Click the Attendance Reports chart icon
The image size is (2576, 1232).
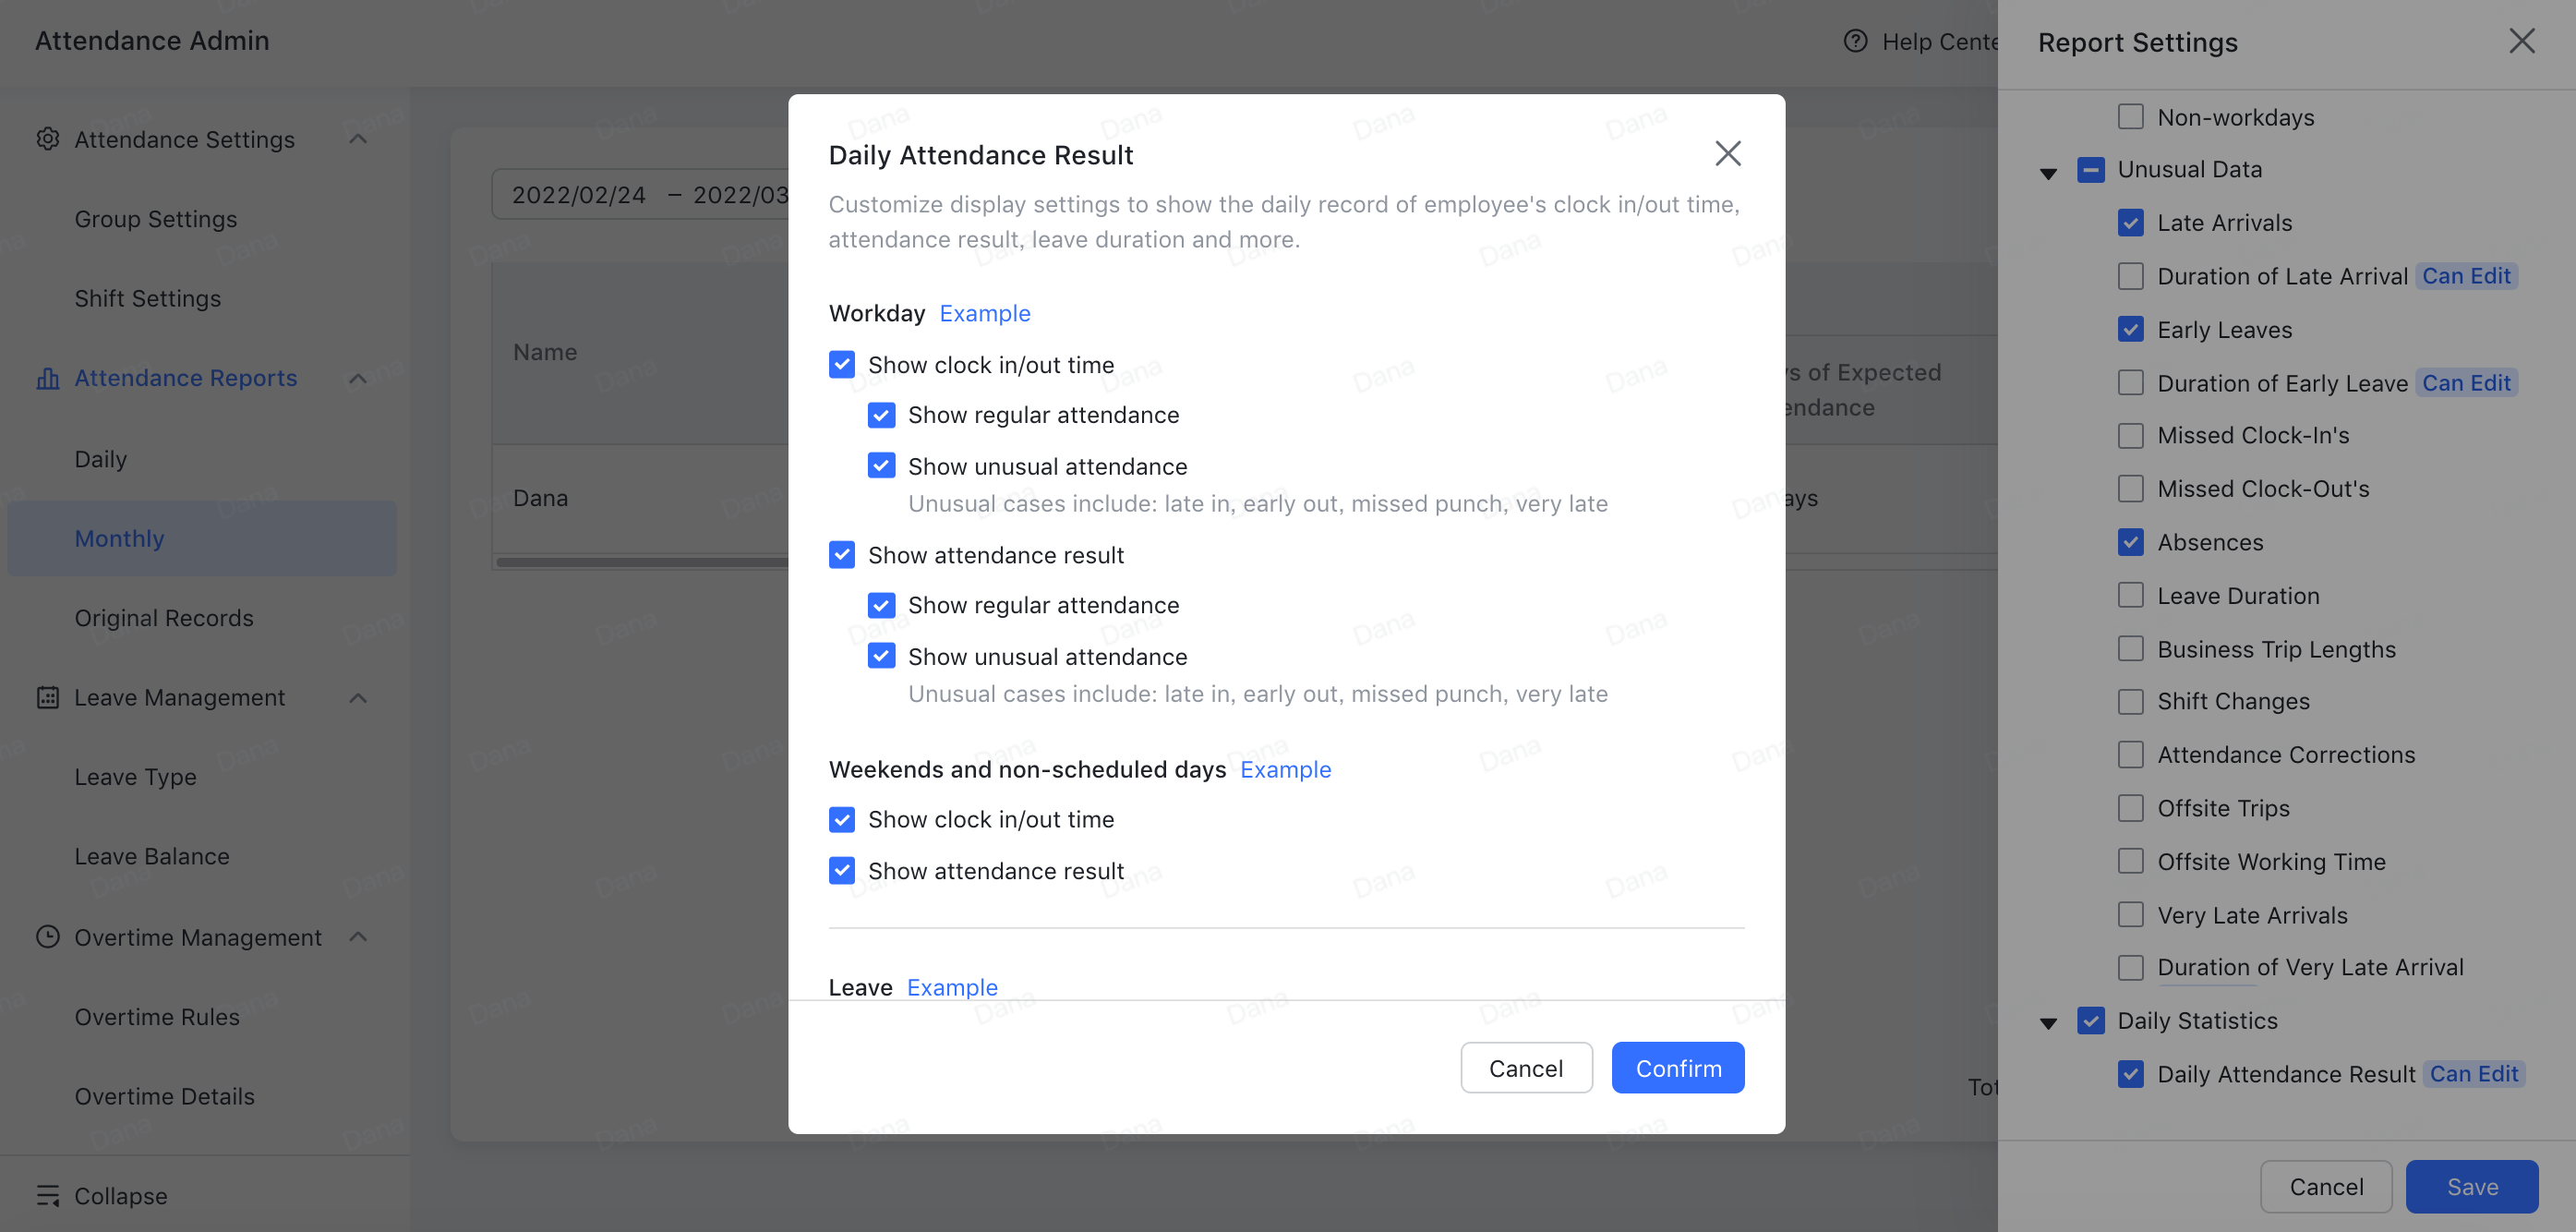48,378
